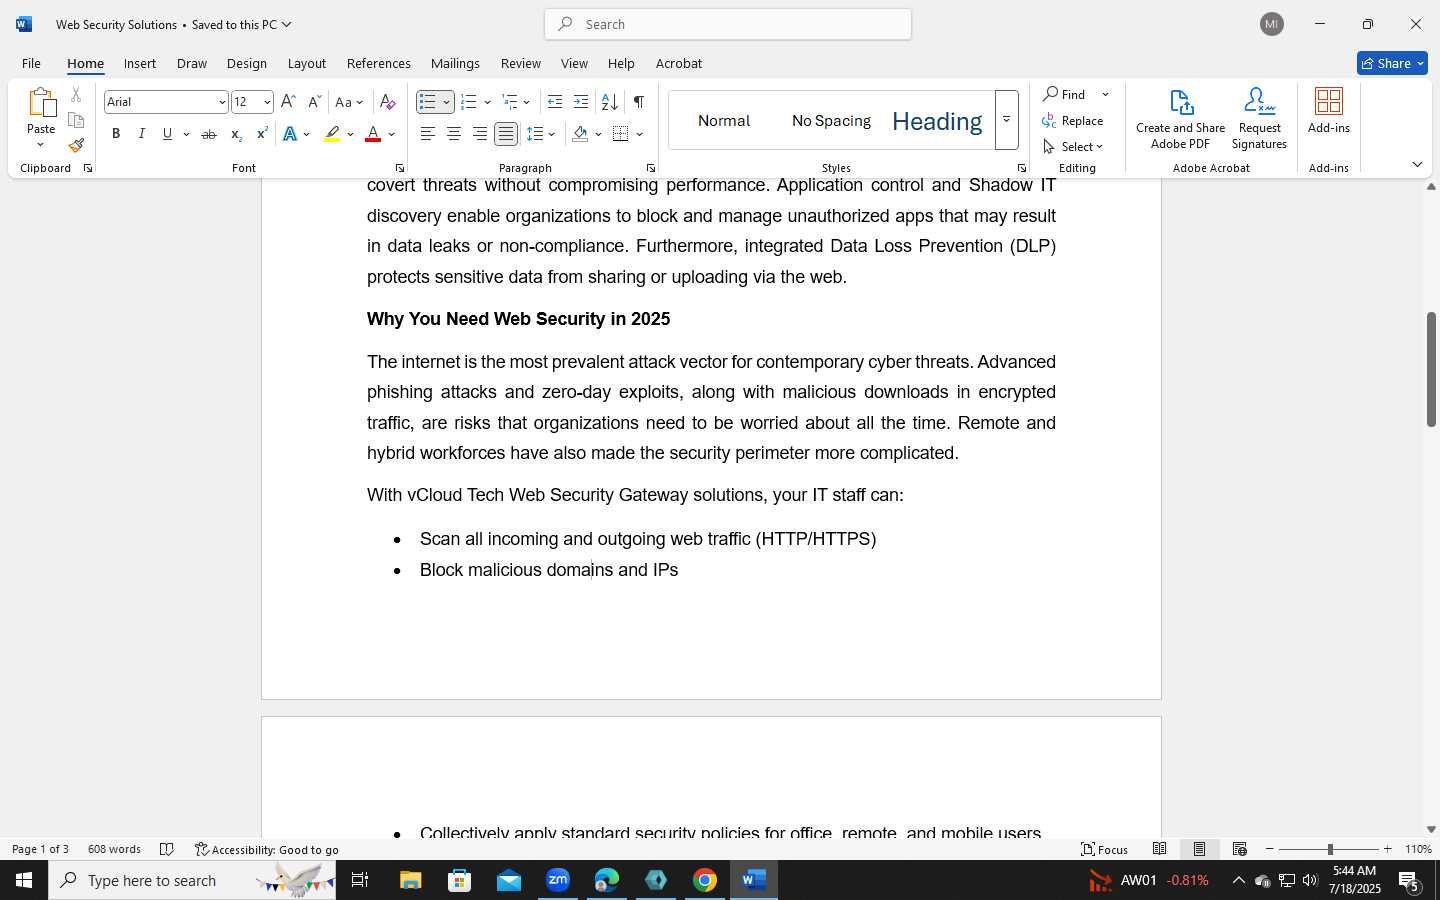Viewport: 1440px width, 900px height.
Task: Click the Copy icon in Clipboard group
Action: tap(76, 120)
